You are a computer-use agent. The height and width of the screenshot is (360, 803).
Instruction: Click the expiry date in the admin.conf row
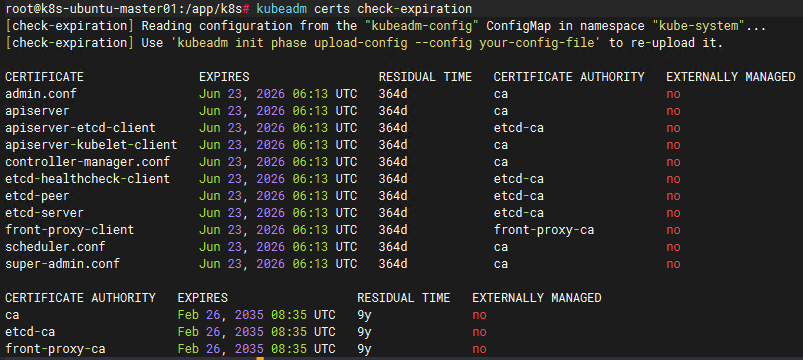[278, 94]
